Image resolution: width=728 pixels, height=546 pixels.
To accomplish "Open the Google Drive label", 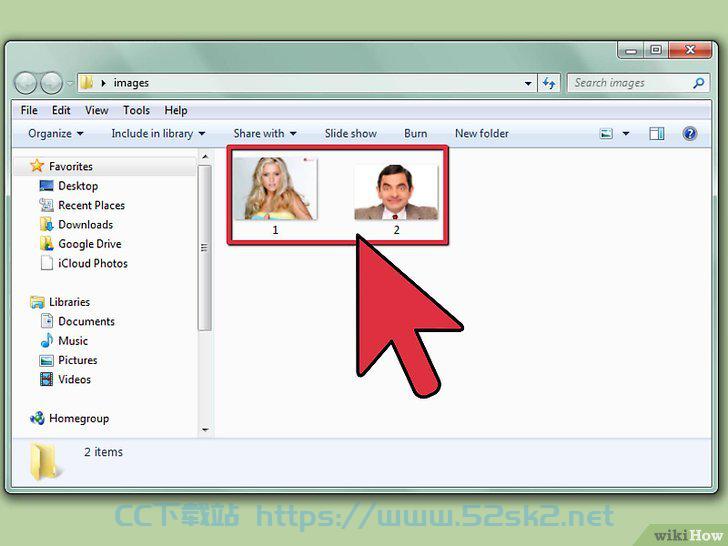I will 90,244.
